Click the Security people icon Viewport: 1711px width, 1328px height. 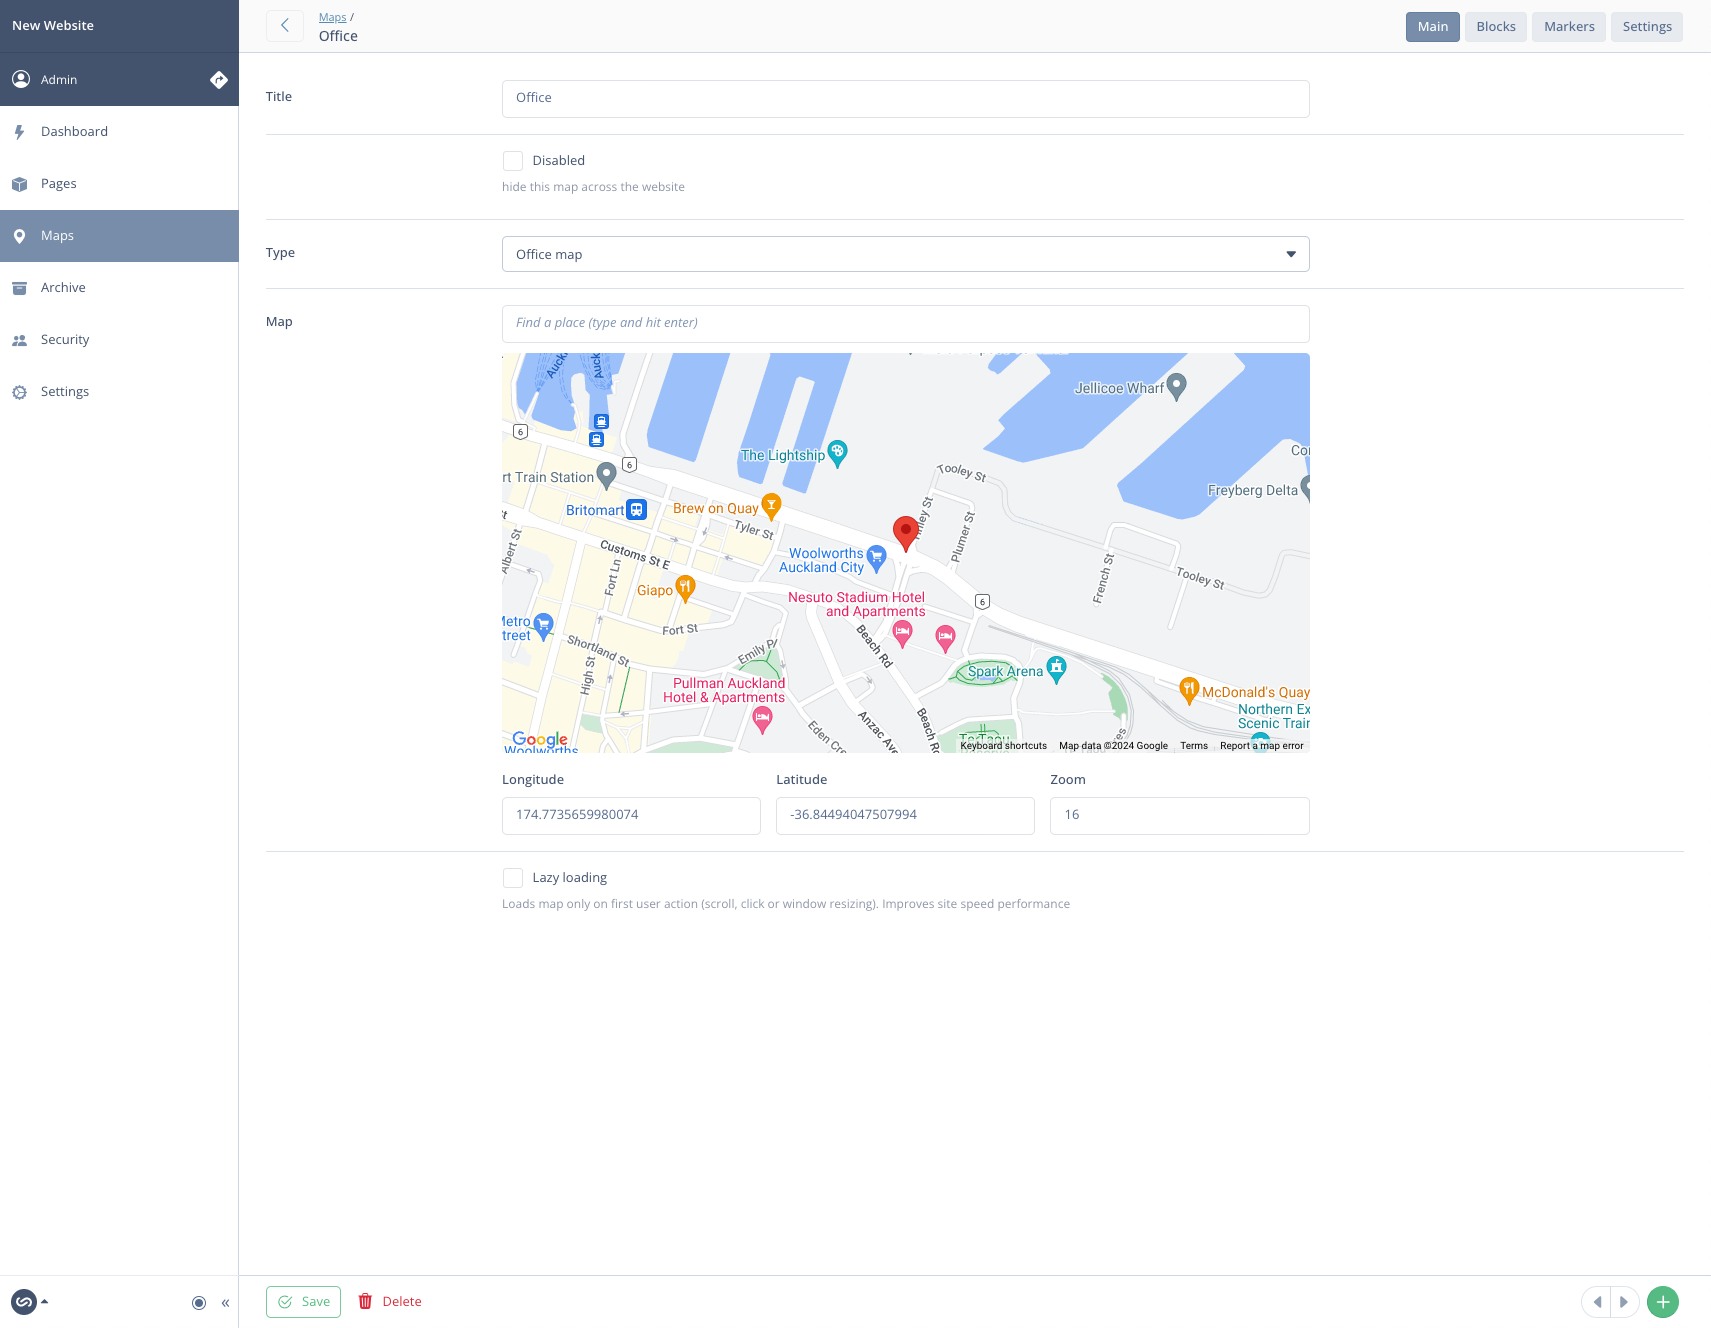tap(19, 340)
